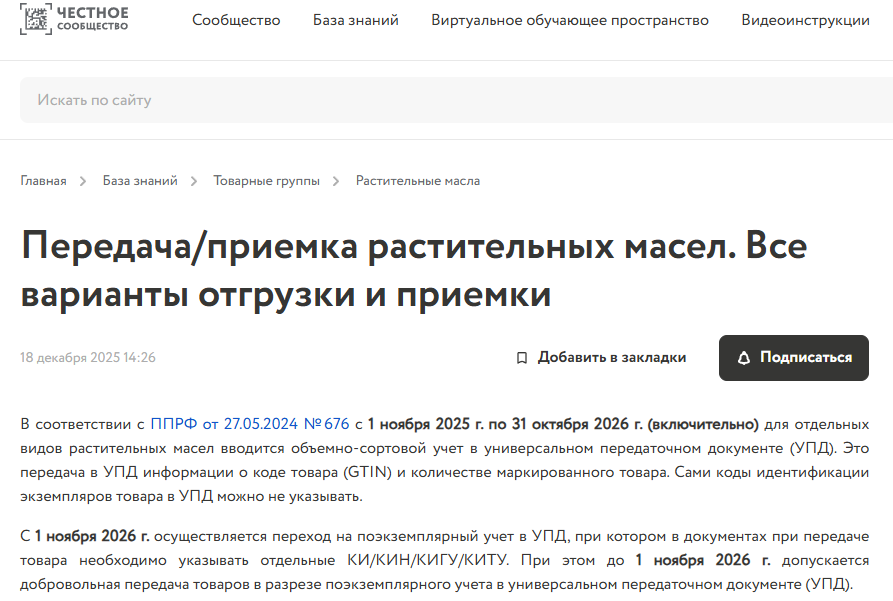Click the Добавить в закладки text
The image size is (893, 601).
611,358
